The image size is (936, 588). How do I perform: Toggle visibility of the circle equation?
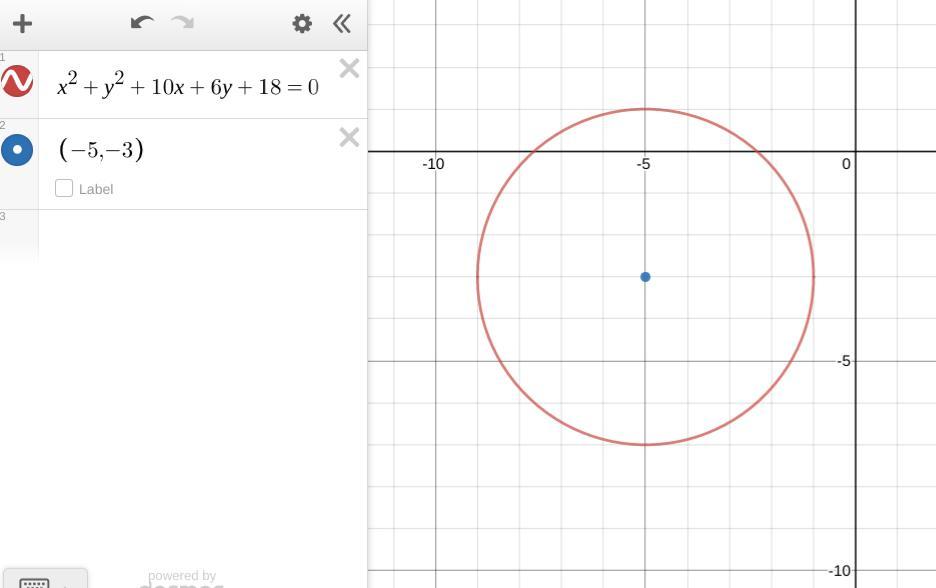point(17,81)
